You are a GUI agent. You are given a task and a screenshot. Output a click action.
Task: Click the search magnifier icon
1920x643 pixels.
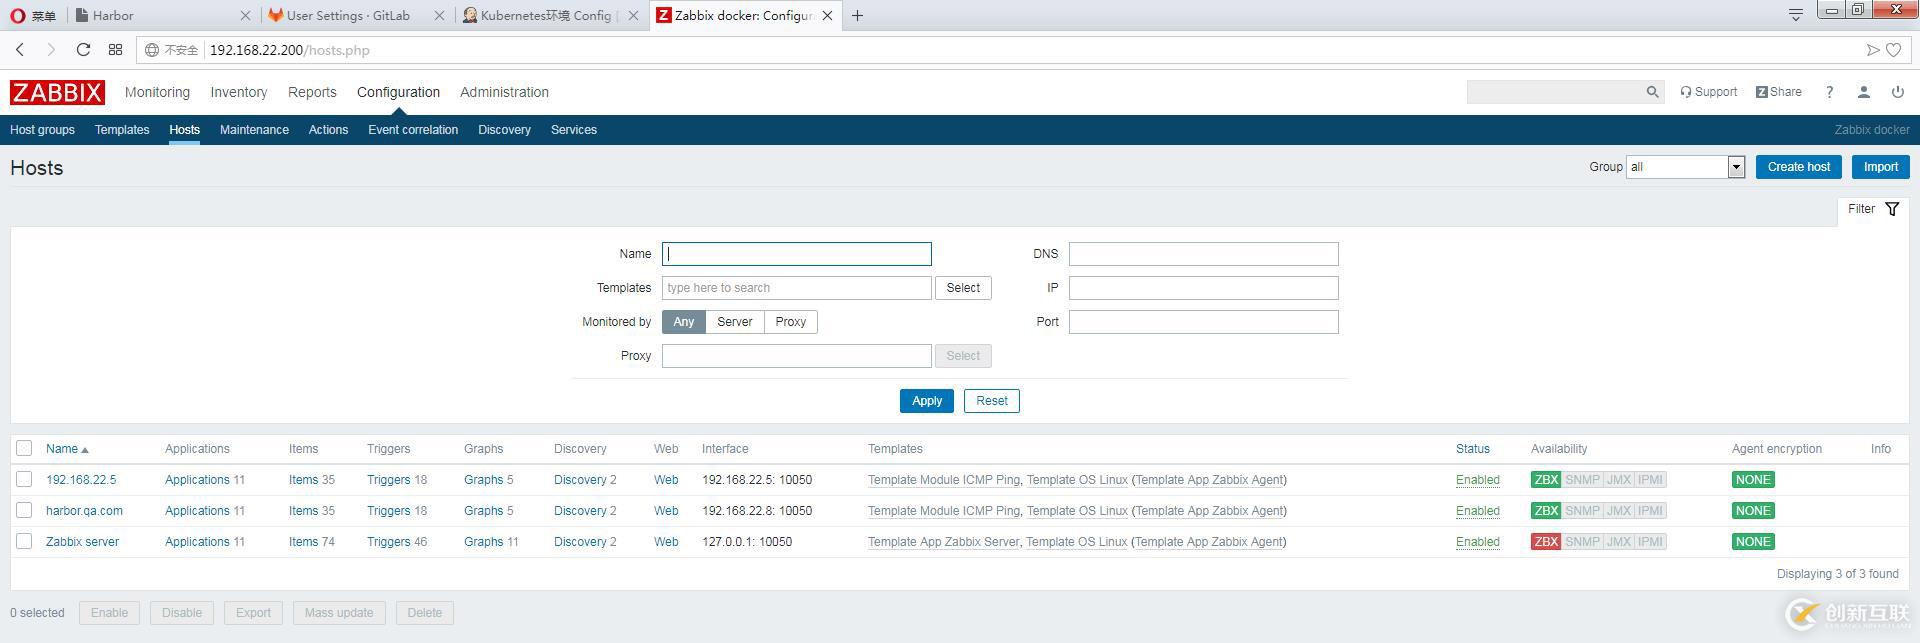[1652, 92]
